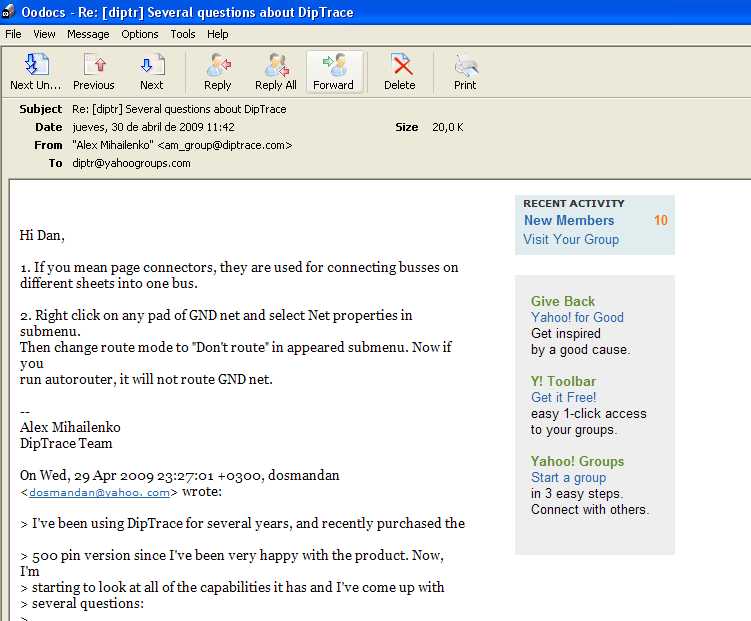Click the line 'run autorouter, it will not route GND net.'
The width and height of the screenshot is (751, 621).
pos(146,379)
